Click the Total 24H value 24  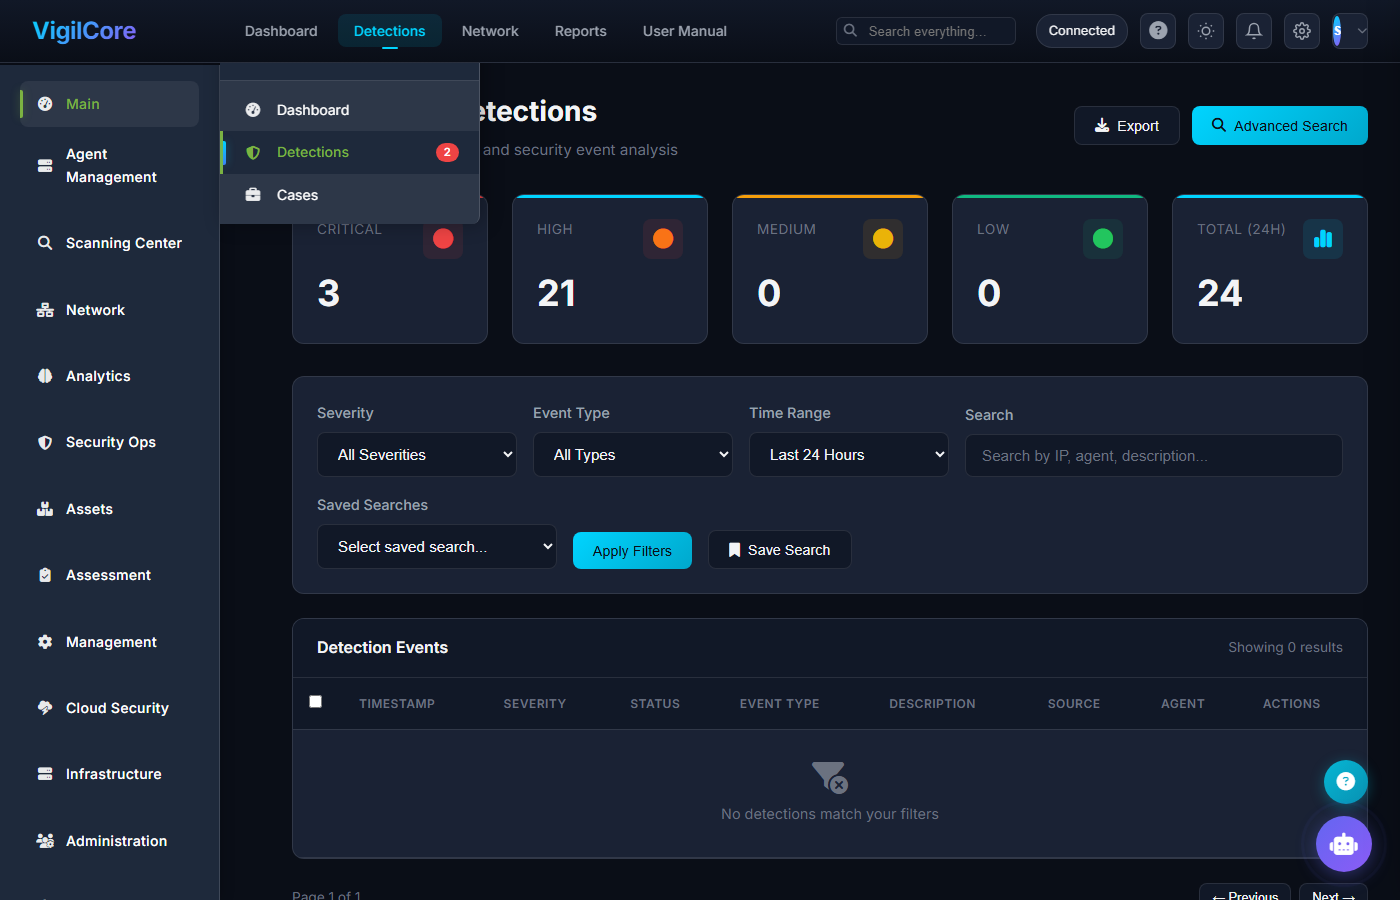point(1220,293)
